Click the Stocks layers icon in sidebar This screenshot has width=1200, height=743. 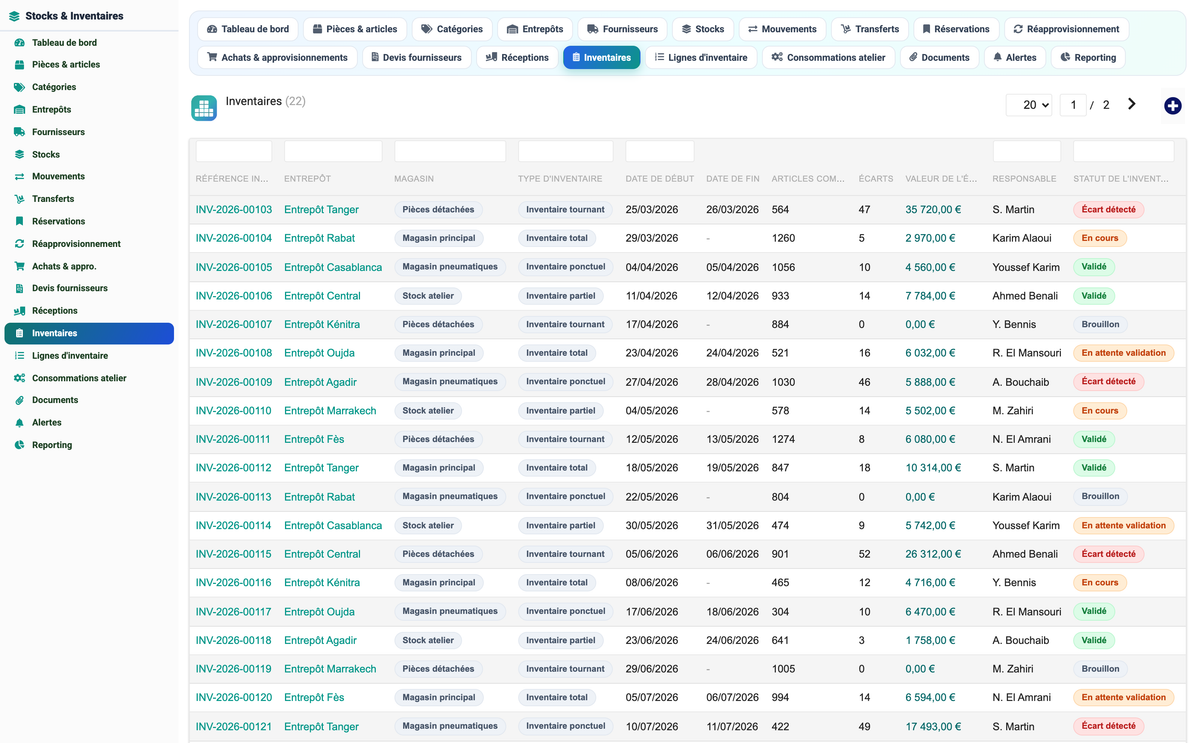coord(19,155)
